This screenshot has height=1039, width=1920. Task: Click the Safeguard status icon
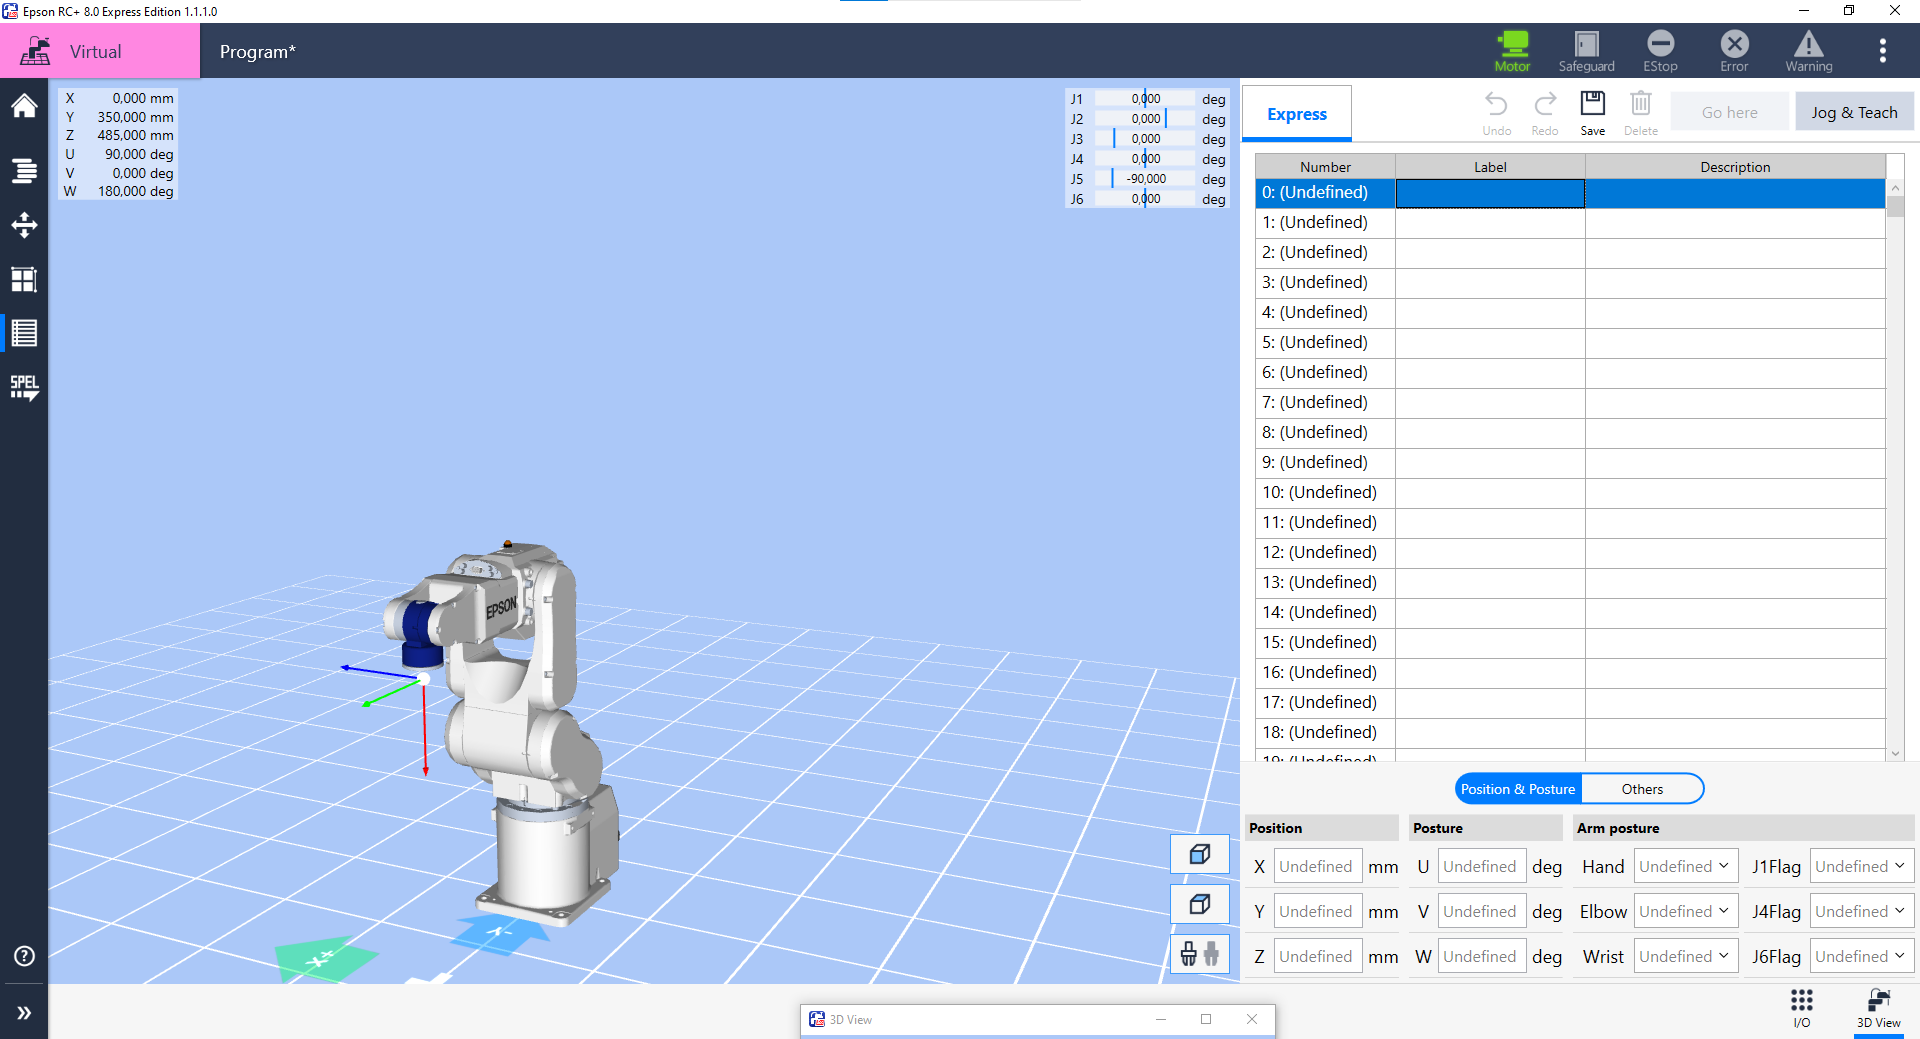click(1586, 51)
